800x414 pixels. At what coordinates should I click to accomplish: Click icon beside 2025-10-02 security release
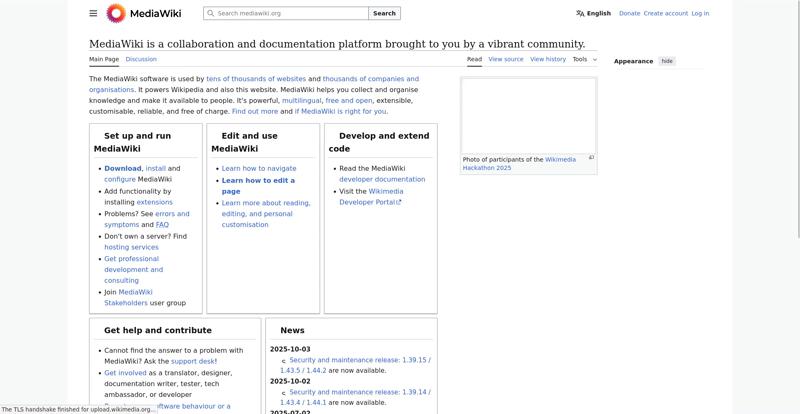(284, 393)
